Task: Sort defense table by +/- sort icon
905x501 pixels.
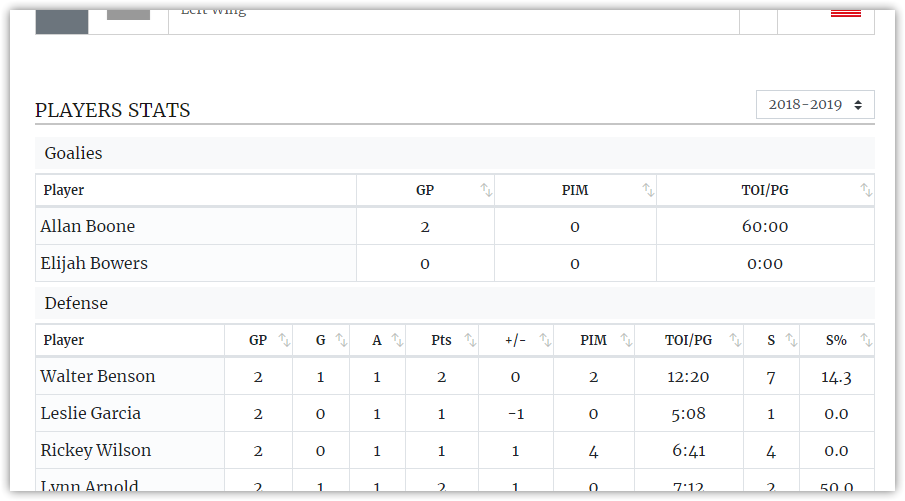Action: click(545, 340)
